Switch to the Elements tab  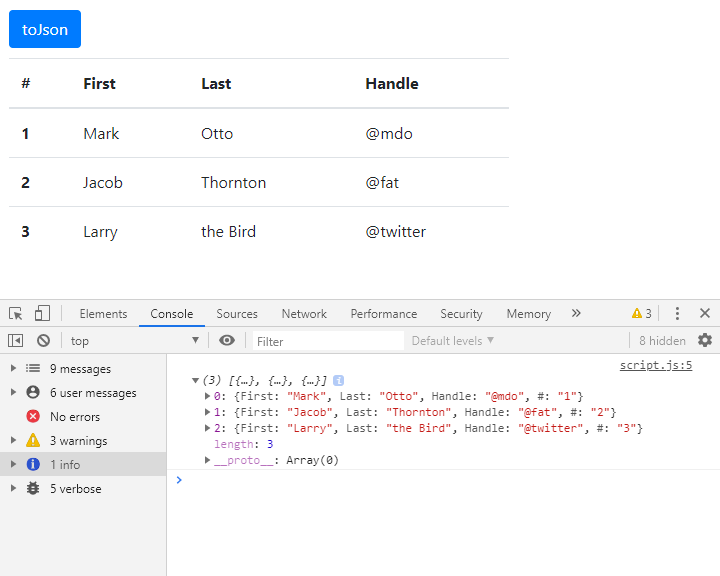click(x=103, y=314)
